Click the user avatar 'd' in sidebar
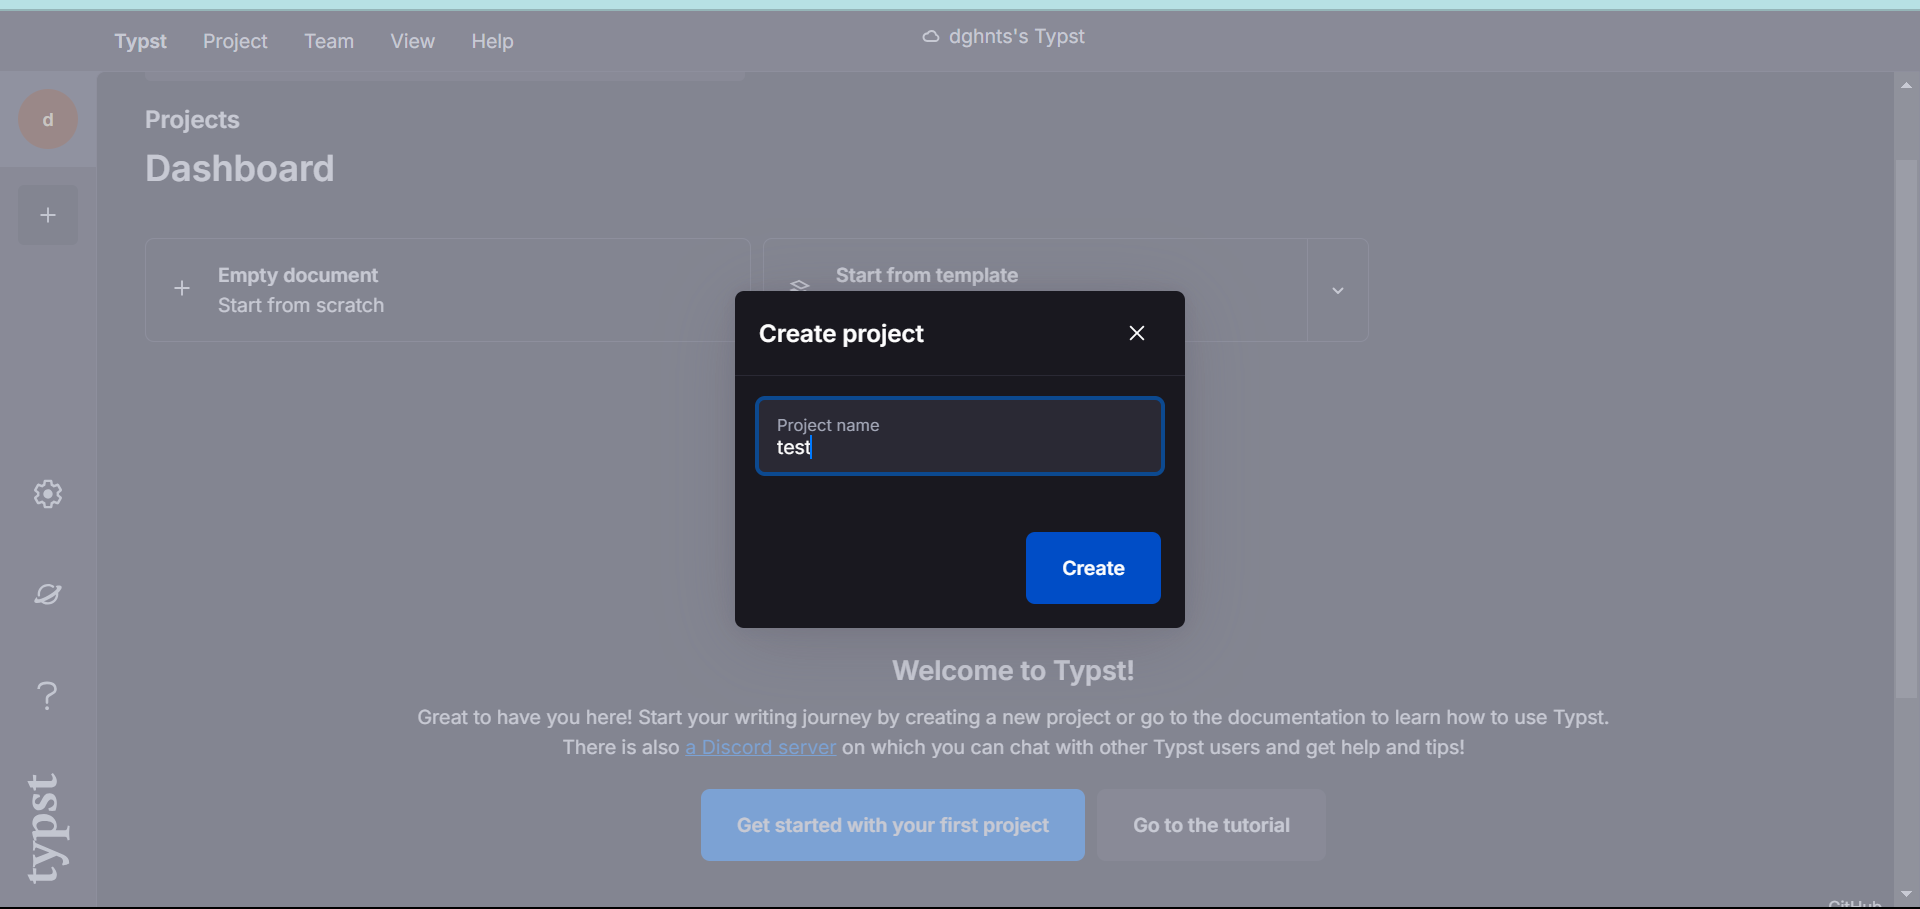 click(x=48, y=120)
